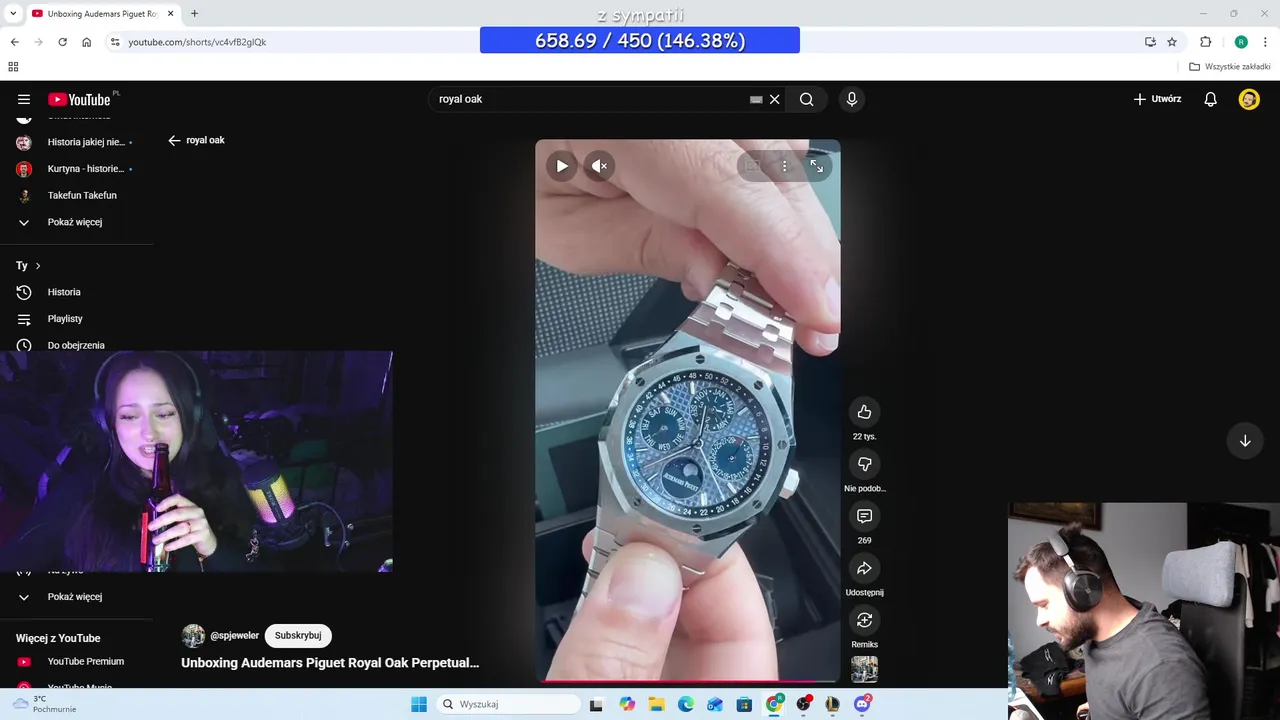Open 'Do obejrzenia' watch later list
Screen dimensions: 1280x720
(x=76, y=345)
